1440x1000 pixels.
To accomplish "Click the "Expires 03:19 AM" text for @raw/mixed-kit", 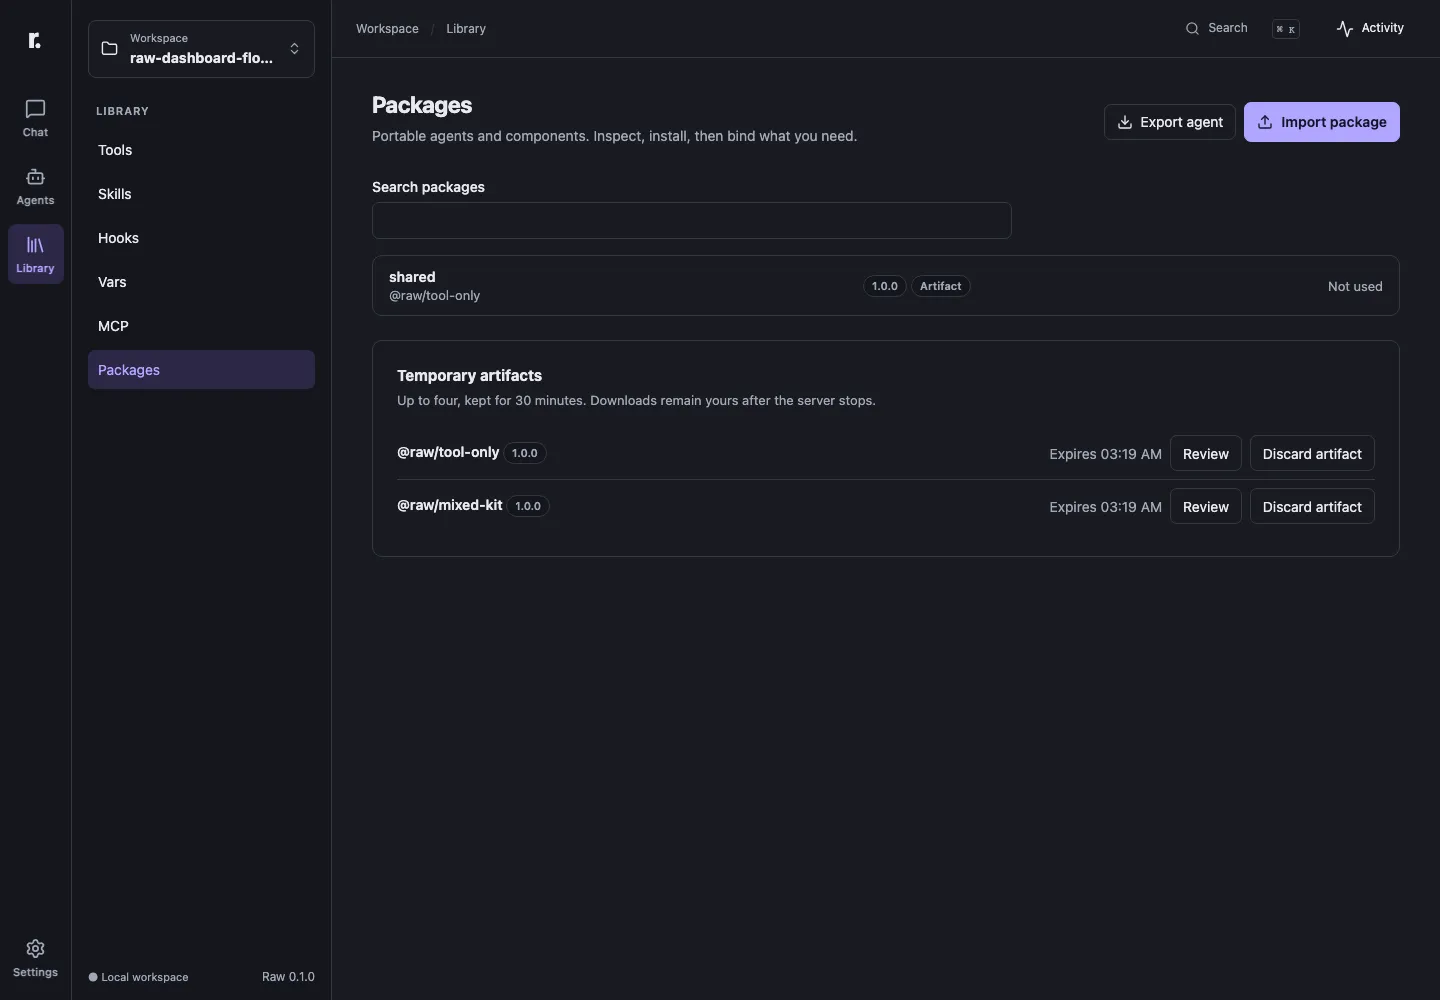I will [1105, 507].
